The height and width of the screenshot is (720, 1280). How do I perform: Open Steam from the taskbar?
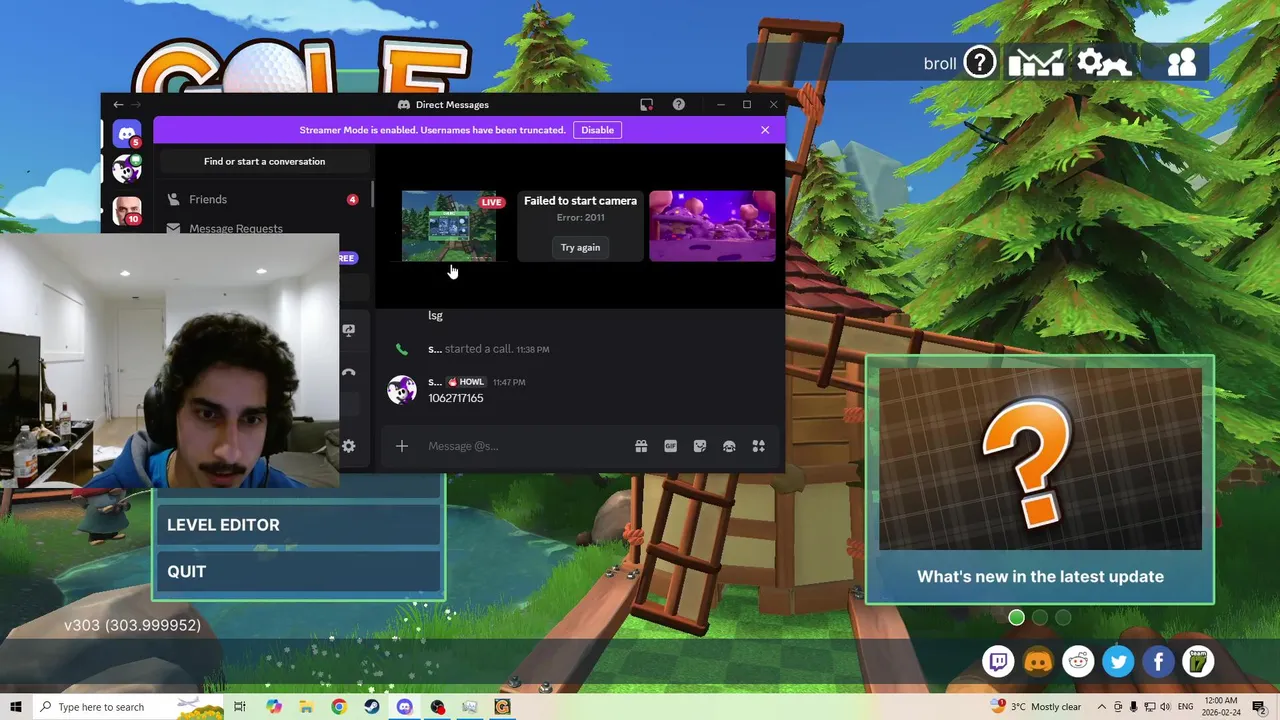pyautogui.click(x=371, y=707)
